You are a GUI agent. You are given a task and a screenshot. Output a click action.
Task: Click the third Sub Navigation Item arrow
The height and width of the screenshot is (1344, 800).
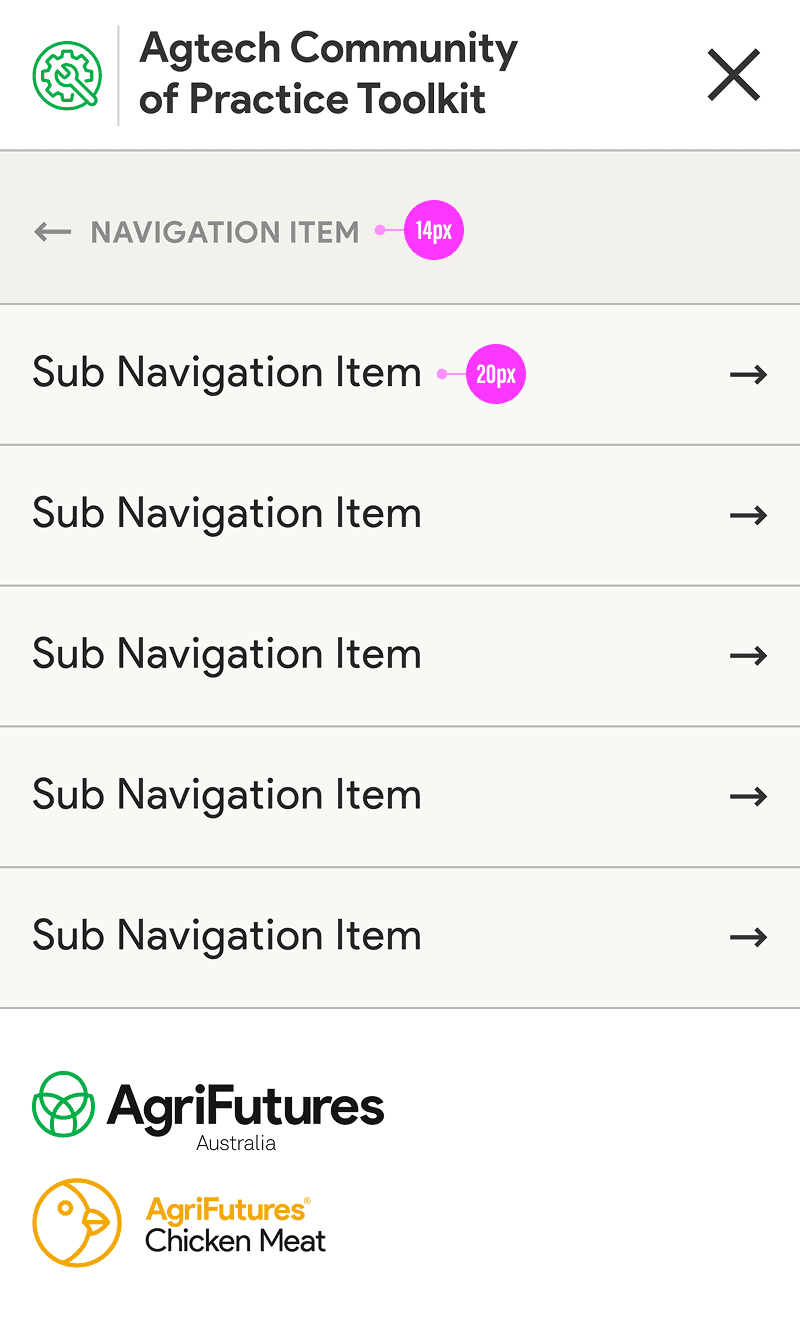click(x=748, y=656)
